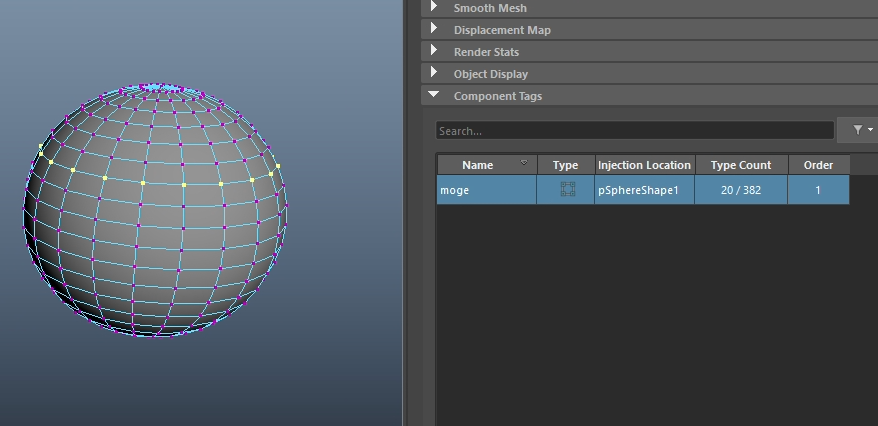Sort tags by Name column header
Viewport: 878px width, 426px height.
point(487,165)
